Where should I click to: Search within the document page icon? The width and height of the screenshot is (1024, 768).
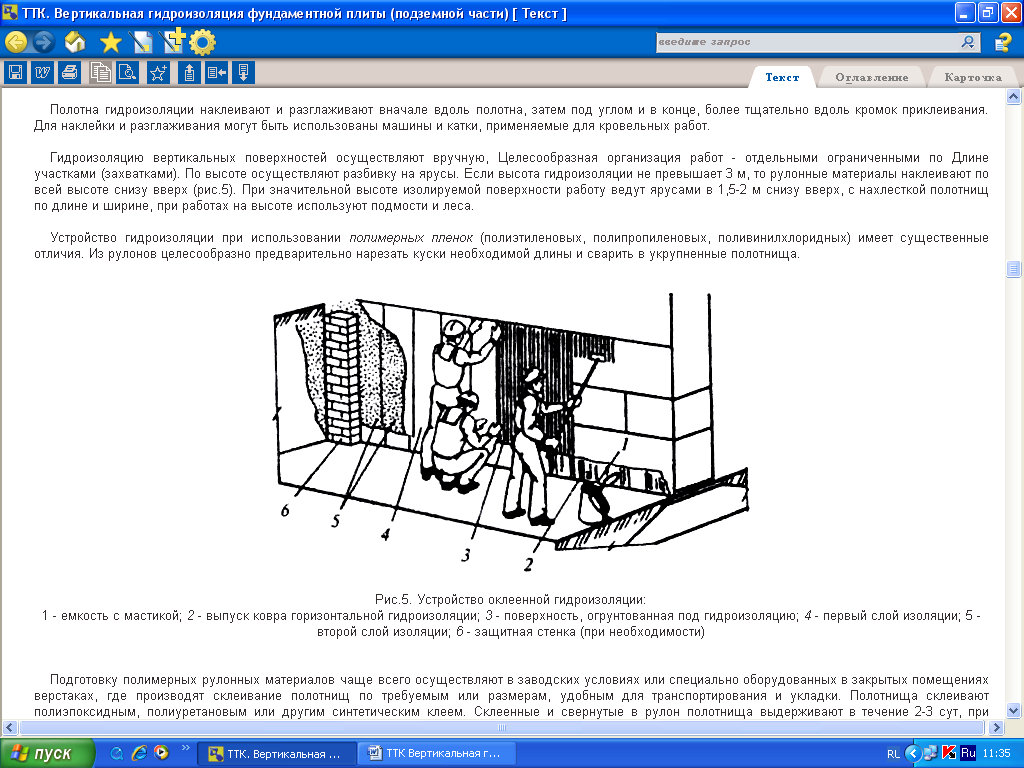tap(127, 72)
